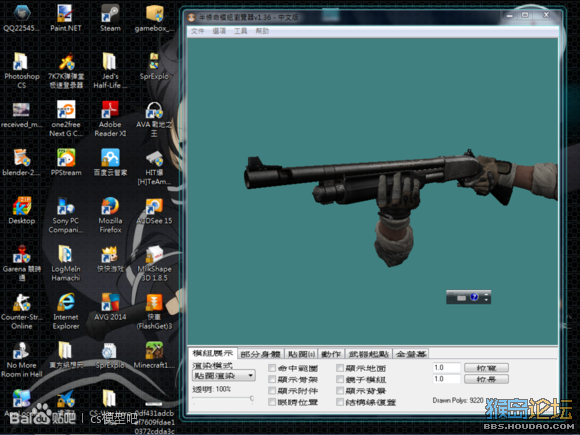Screen dimensions: 580x435
Task: Open Internet Explorer desktop icon
Action: pos(66,311)
